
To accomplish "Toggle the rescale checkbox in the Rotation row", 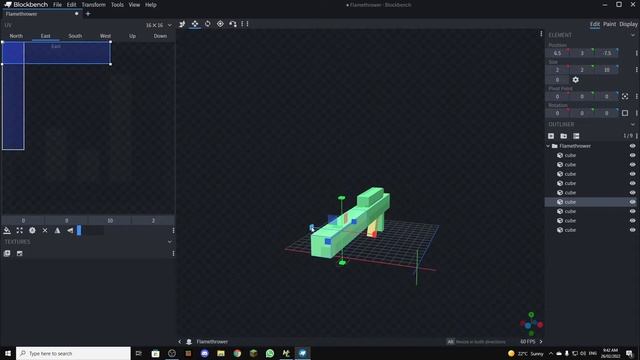I will 625,113.
